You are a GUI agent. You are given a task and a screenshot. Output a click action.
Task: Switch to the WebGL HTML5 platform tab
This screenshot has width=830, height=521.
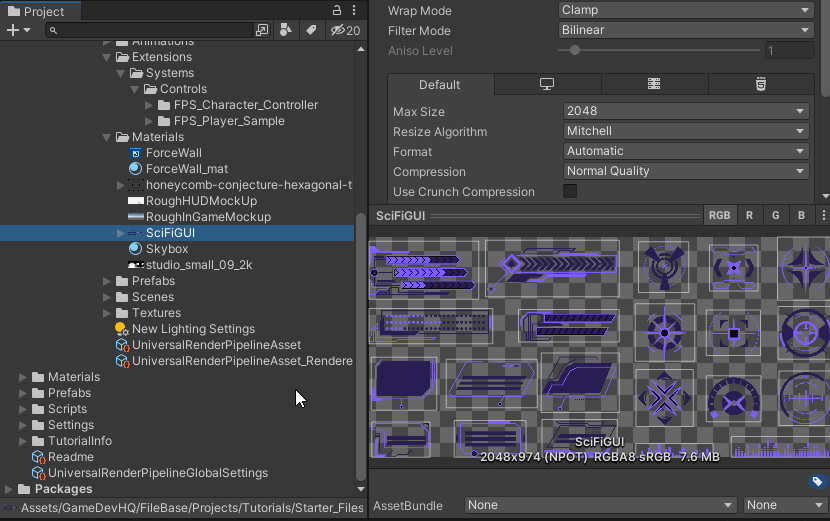(x=761, y=84)
